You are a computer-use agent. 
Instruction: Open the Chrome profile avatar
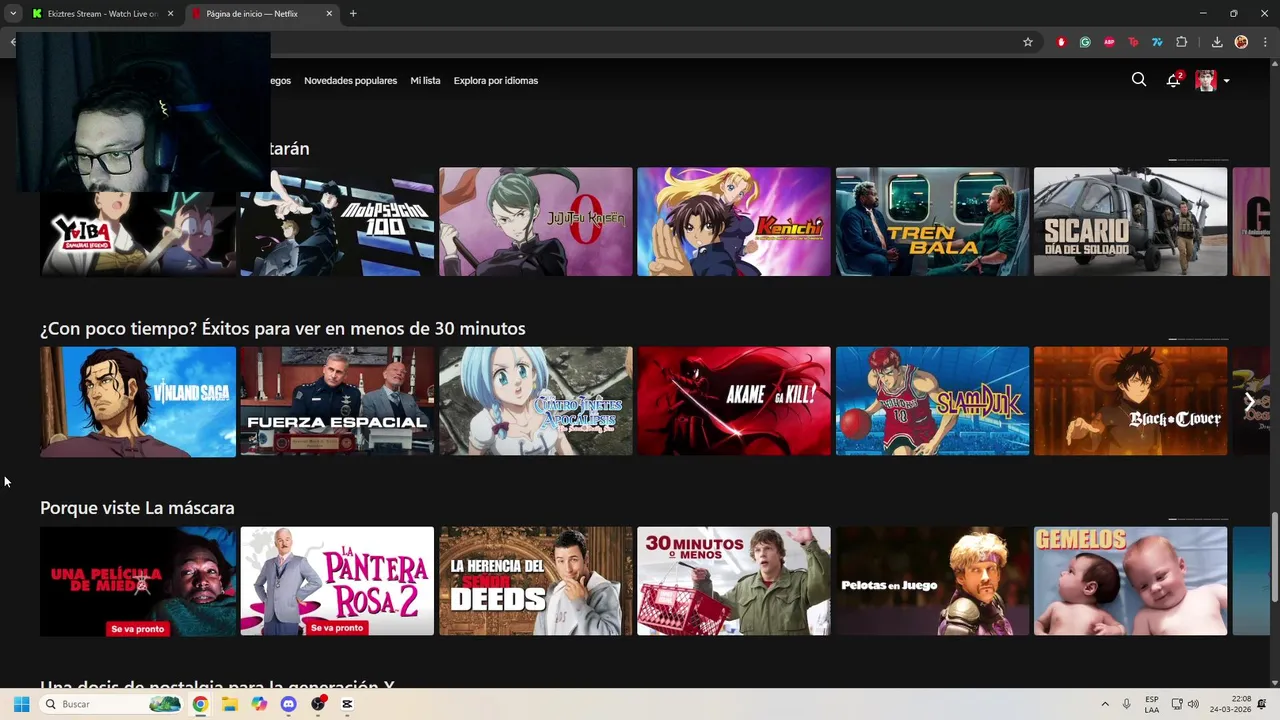(x=1241, y=42)
